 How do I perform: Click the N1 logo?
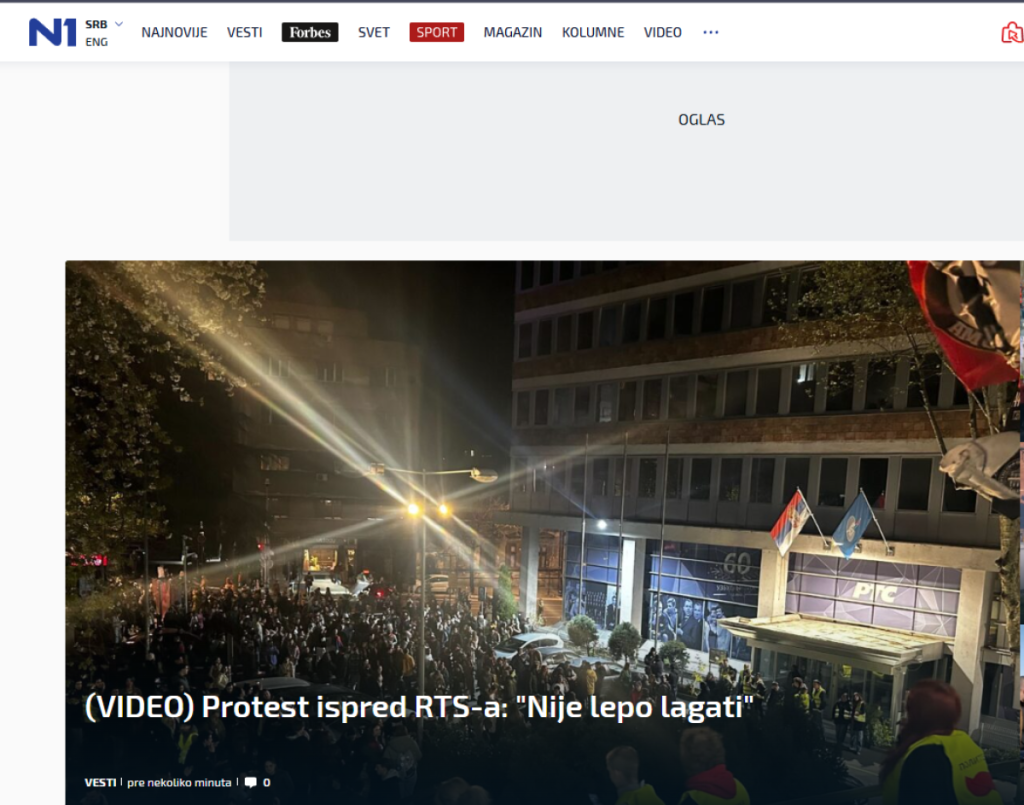click(x=52, y=32)
